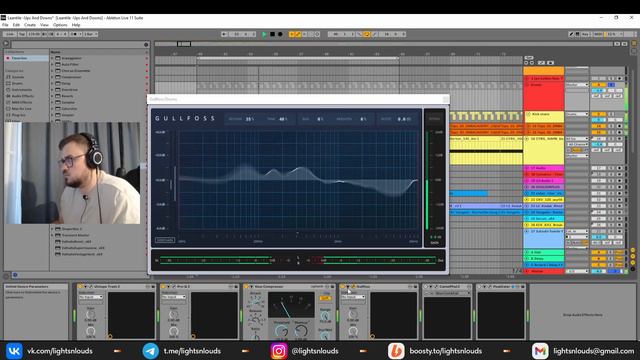Open the Edit menu
The image size is (640, 360).
click(x=16, y=25)
